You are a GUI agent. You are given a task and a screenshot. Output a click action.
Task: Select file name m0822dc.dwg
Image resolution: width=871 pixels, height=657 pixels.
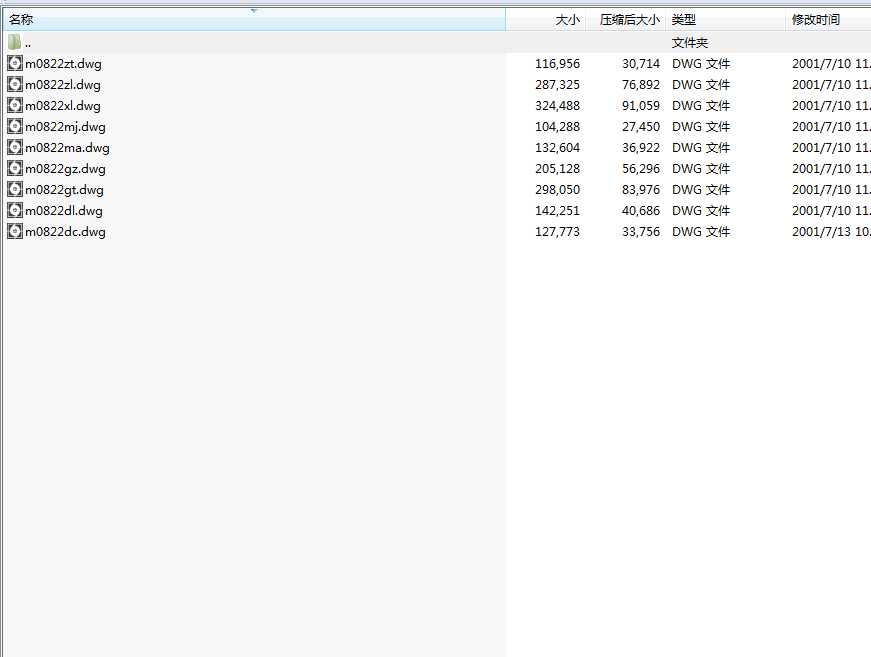(65, 232)
